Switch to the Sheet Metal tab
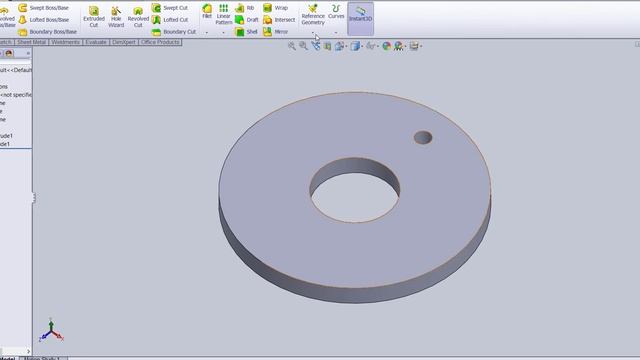The height and width of the screenshot is (360, 640). 31,42
